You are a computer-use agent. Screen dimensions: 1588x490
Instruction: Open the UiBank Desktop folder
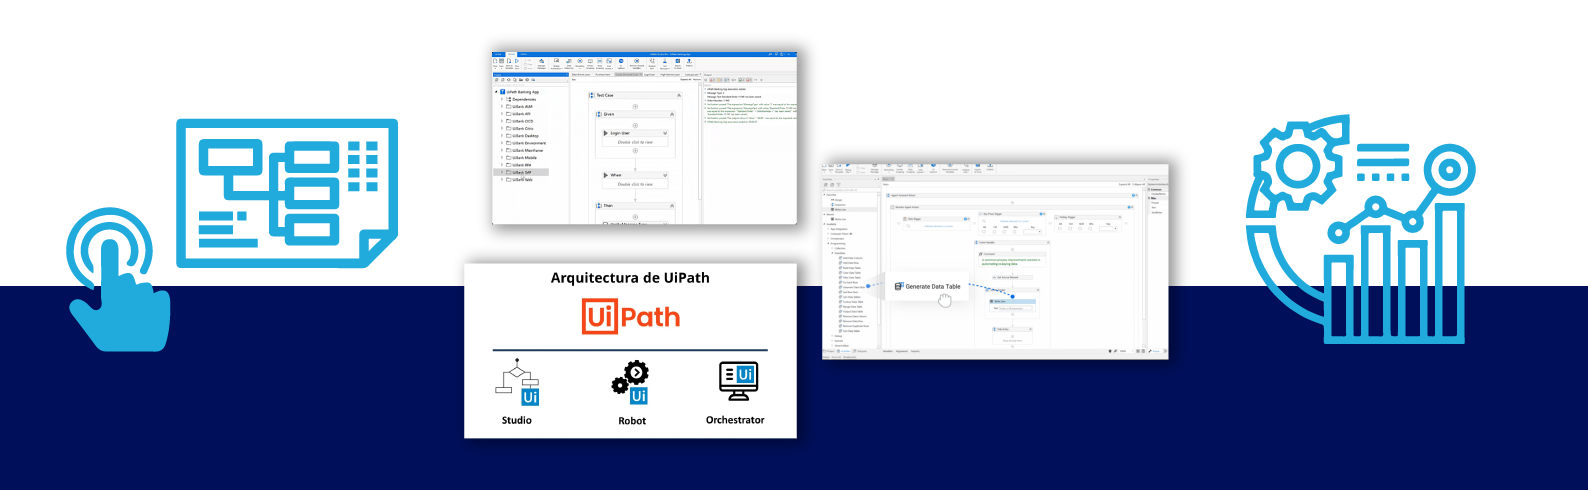(524, 136)
